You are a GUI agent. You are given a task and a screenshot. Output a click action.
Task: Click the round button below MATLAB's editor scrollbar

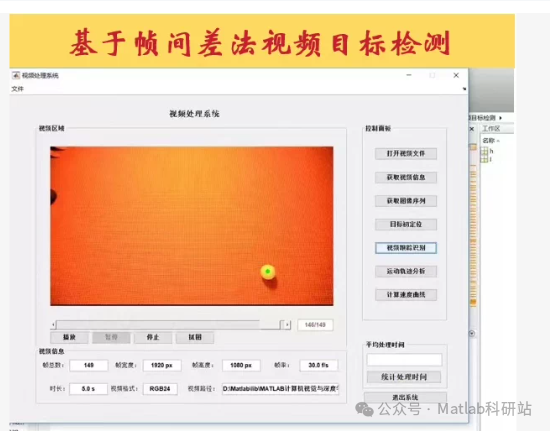point(472,334)
